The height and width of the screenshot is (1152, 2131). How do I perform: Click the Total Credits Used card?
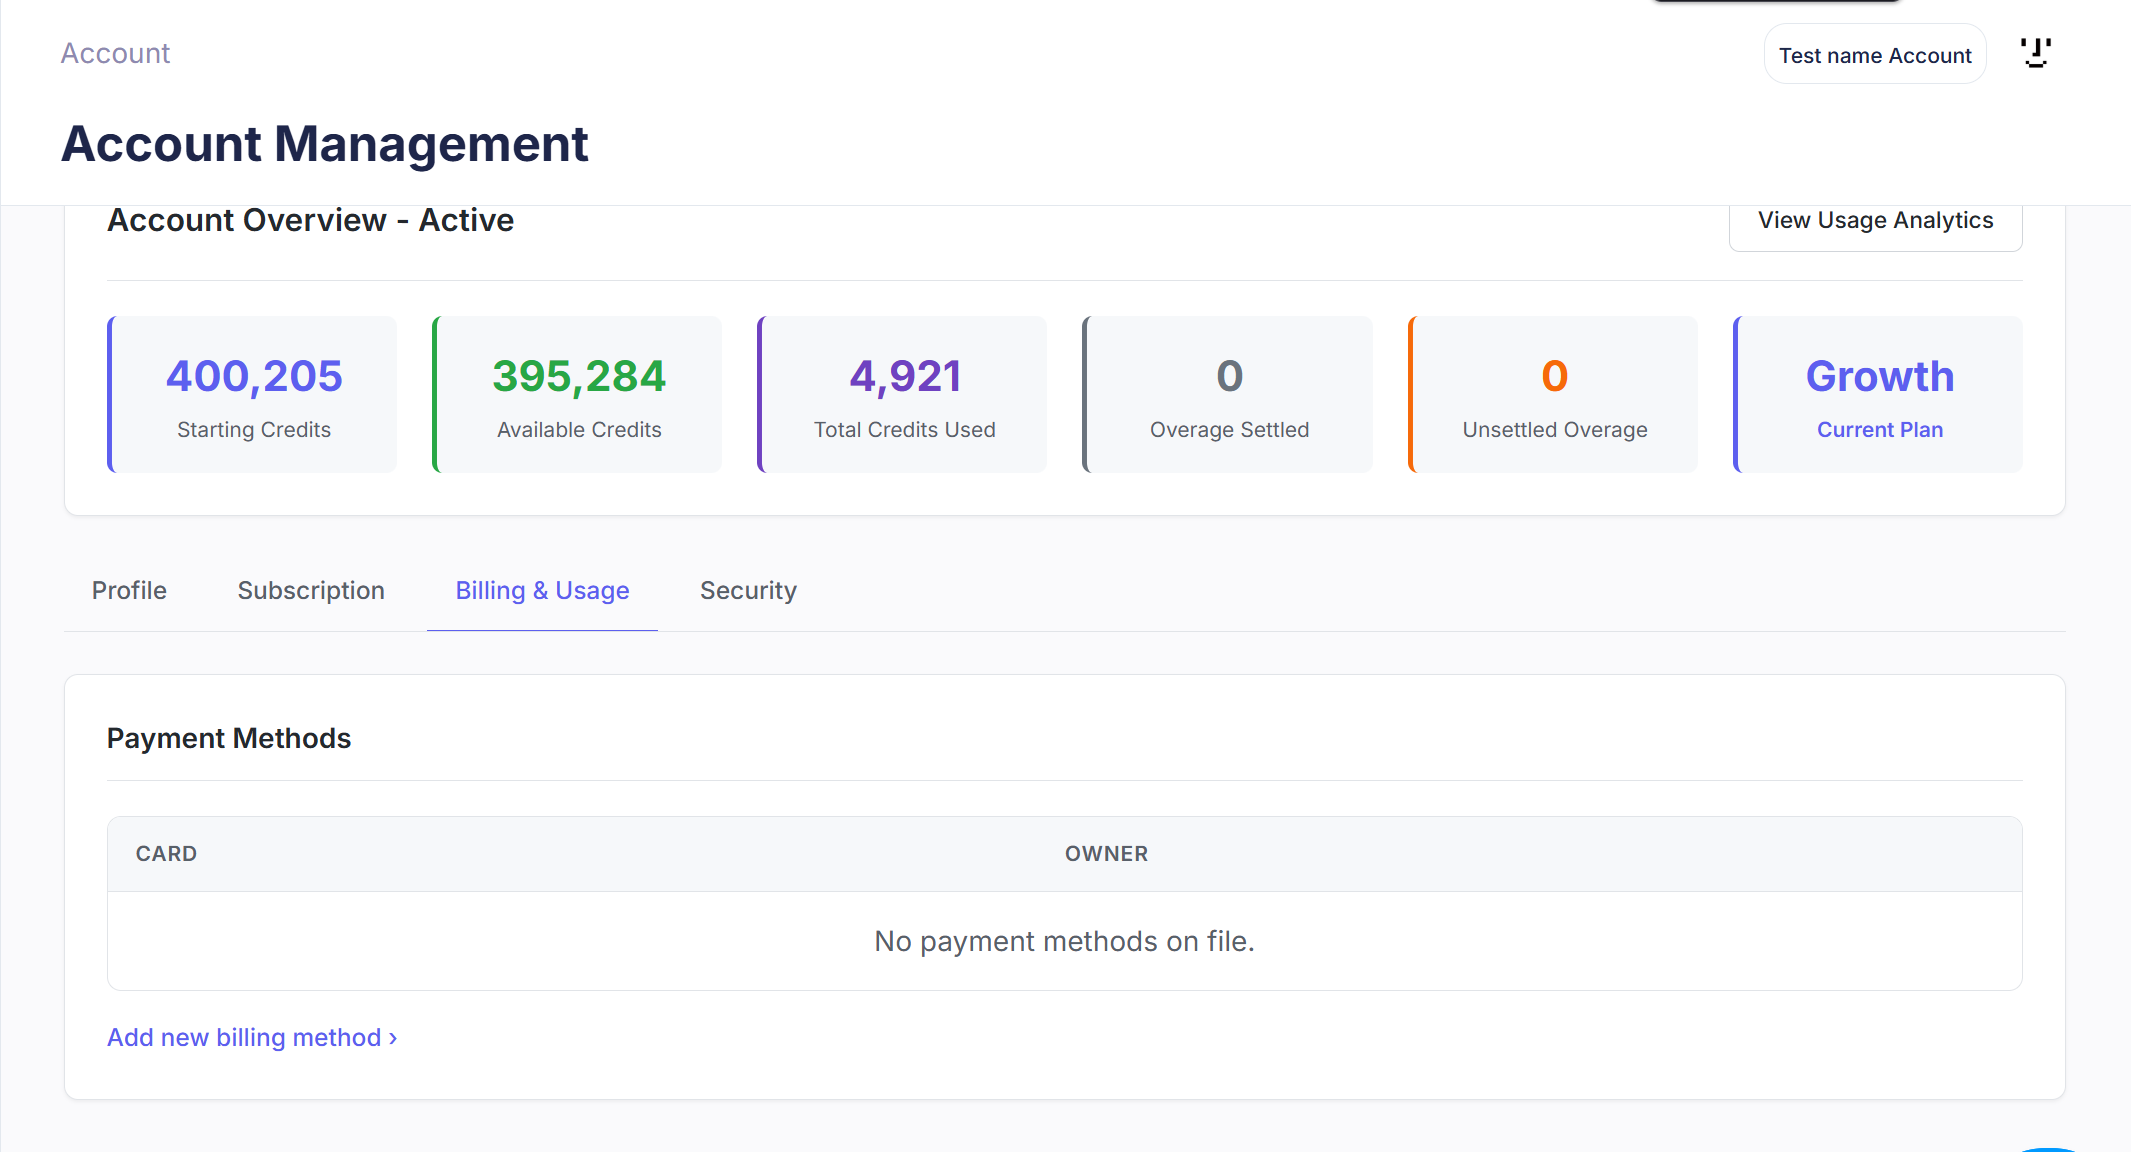pos(903,395)
